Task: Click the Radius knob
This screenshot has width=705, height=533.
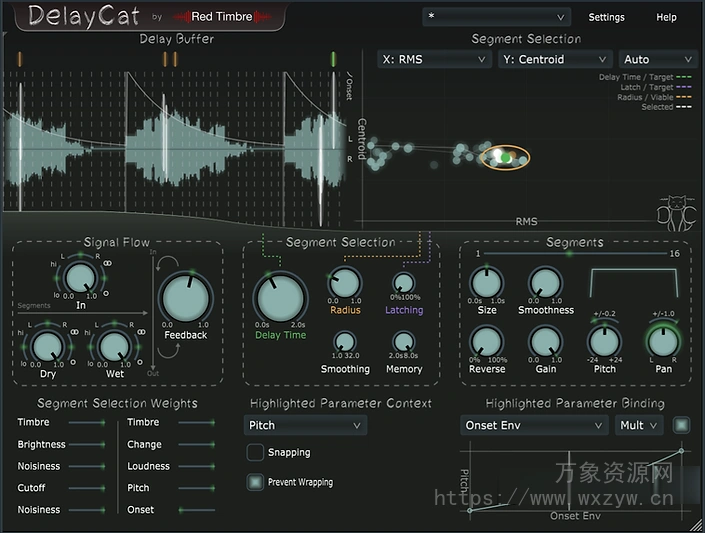Action: pyautogui.click(x=344, y=283)
